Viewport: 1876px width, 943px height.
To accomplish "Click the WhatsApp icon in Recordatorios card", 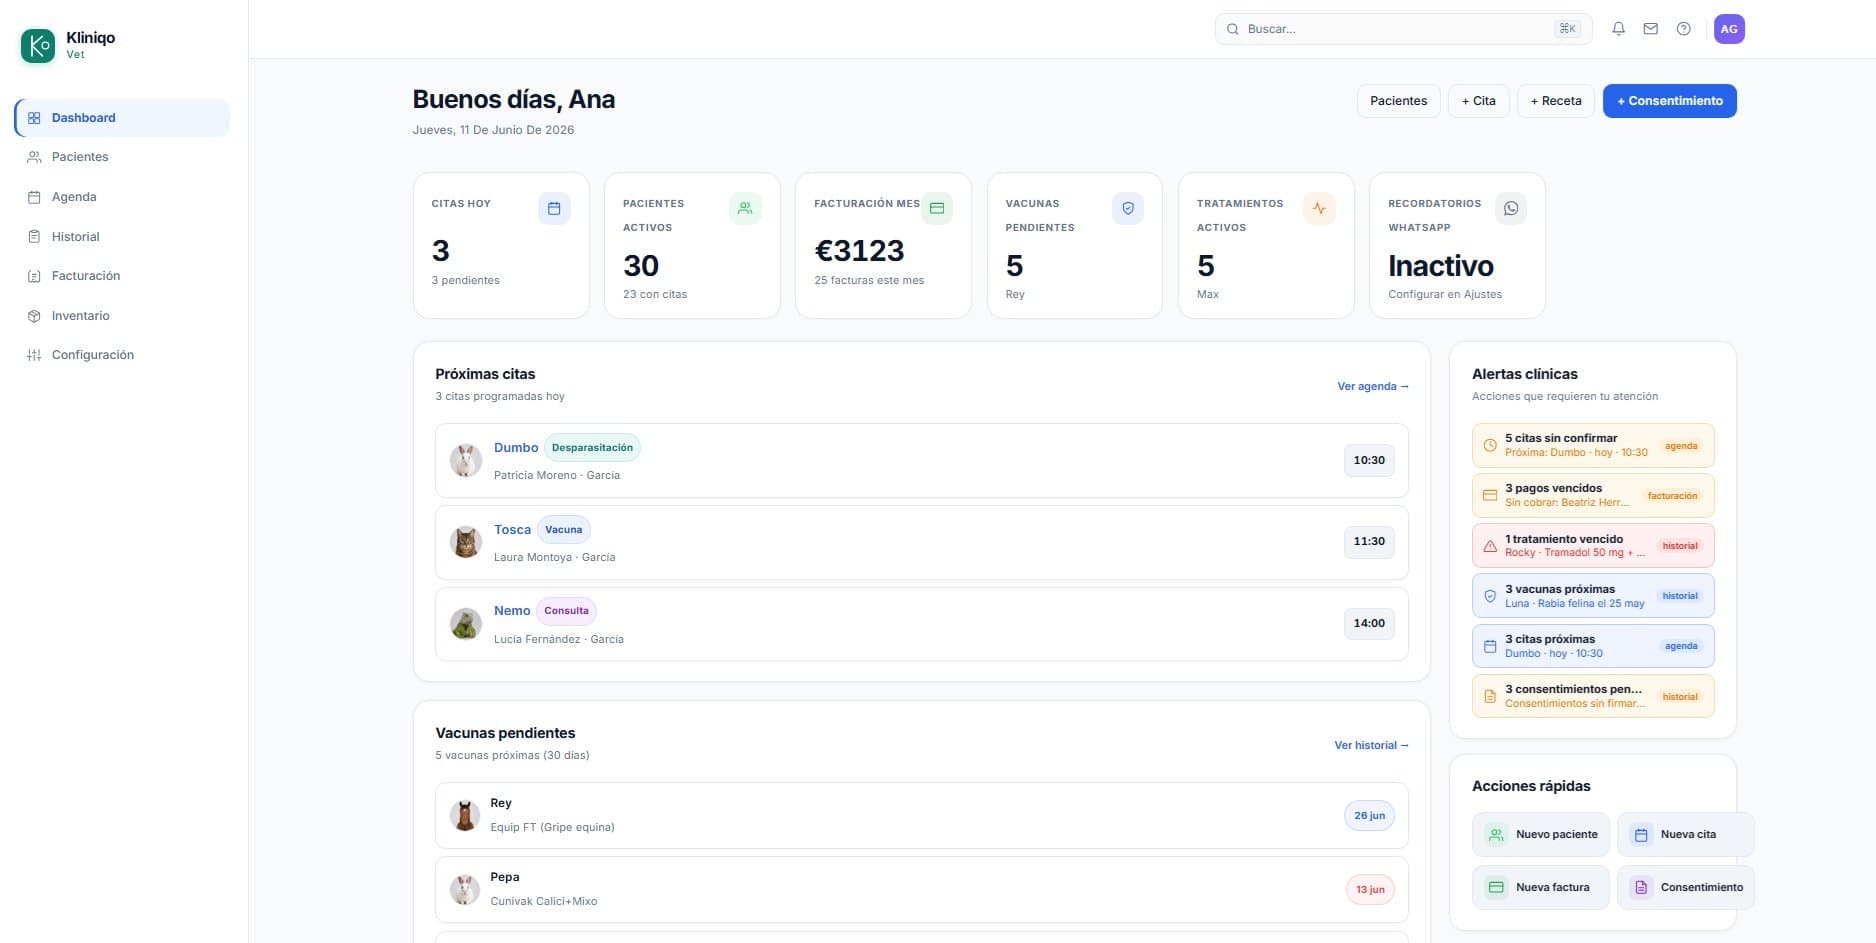I will (x=1511, y=208).
